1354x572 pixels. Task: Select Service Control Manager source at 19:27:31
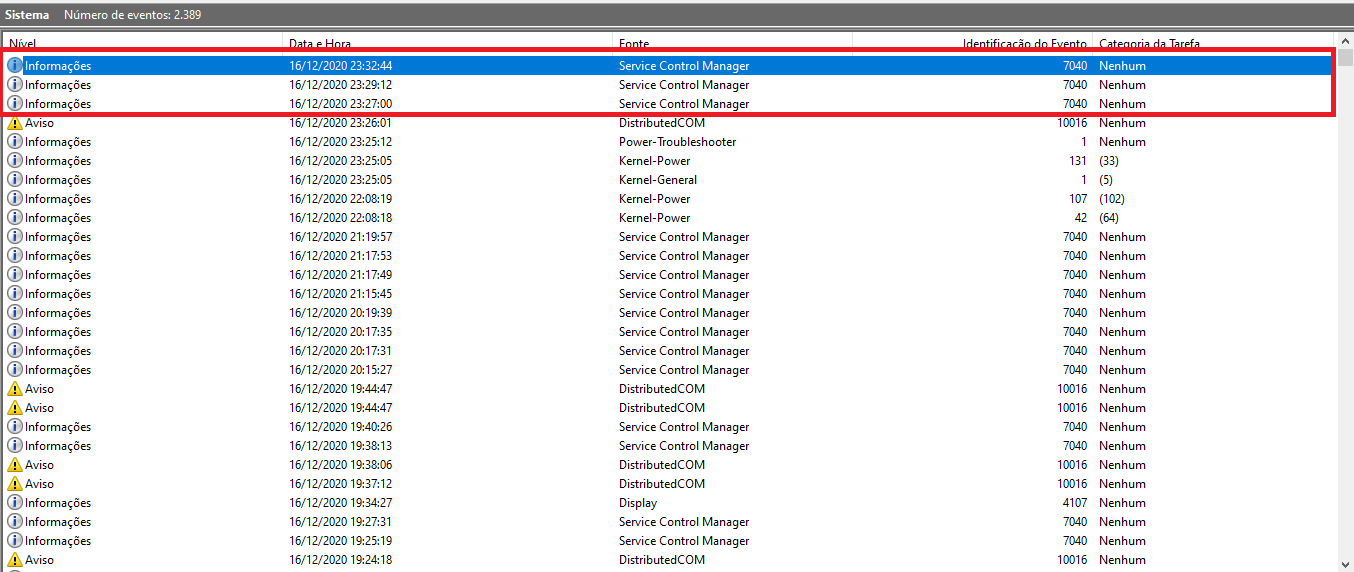684,522
